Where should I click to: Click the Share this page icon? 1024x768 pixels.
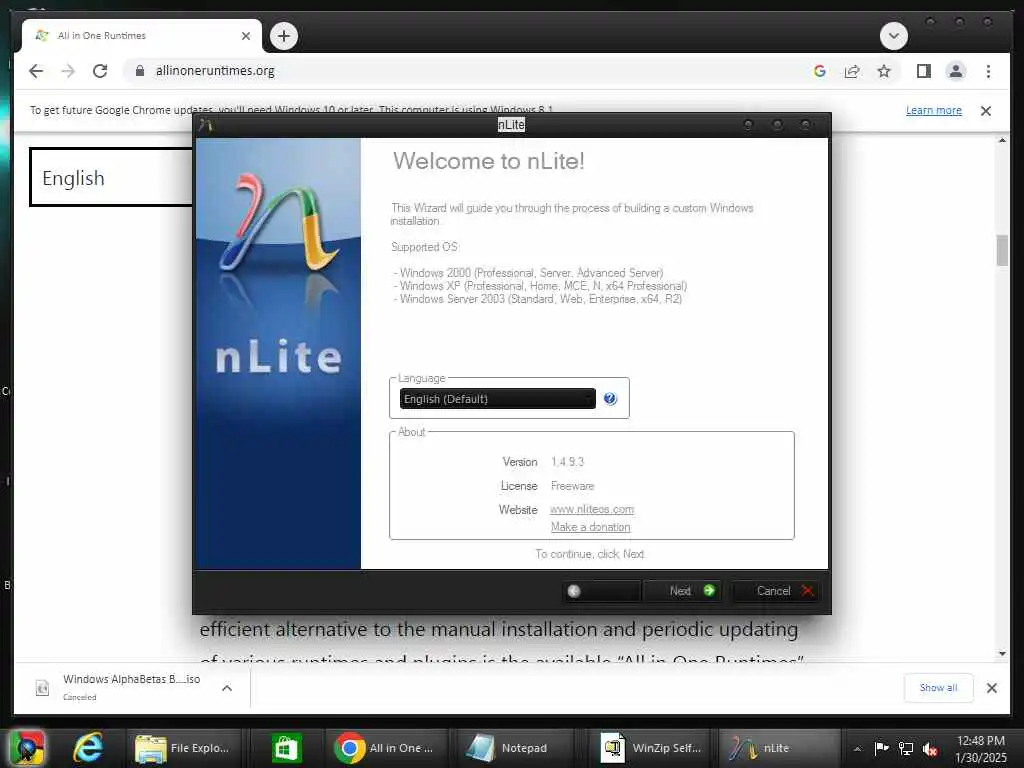(x=852, y=71)
